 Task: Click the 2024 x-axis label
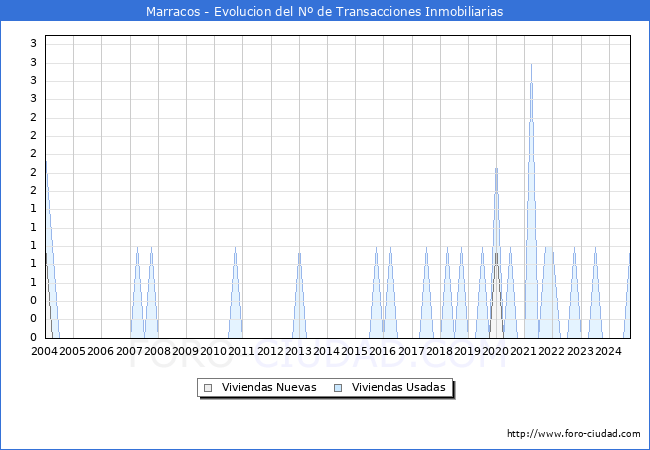click(x=608, y=351)
